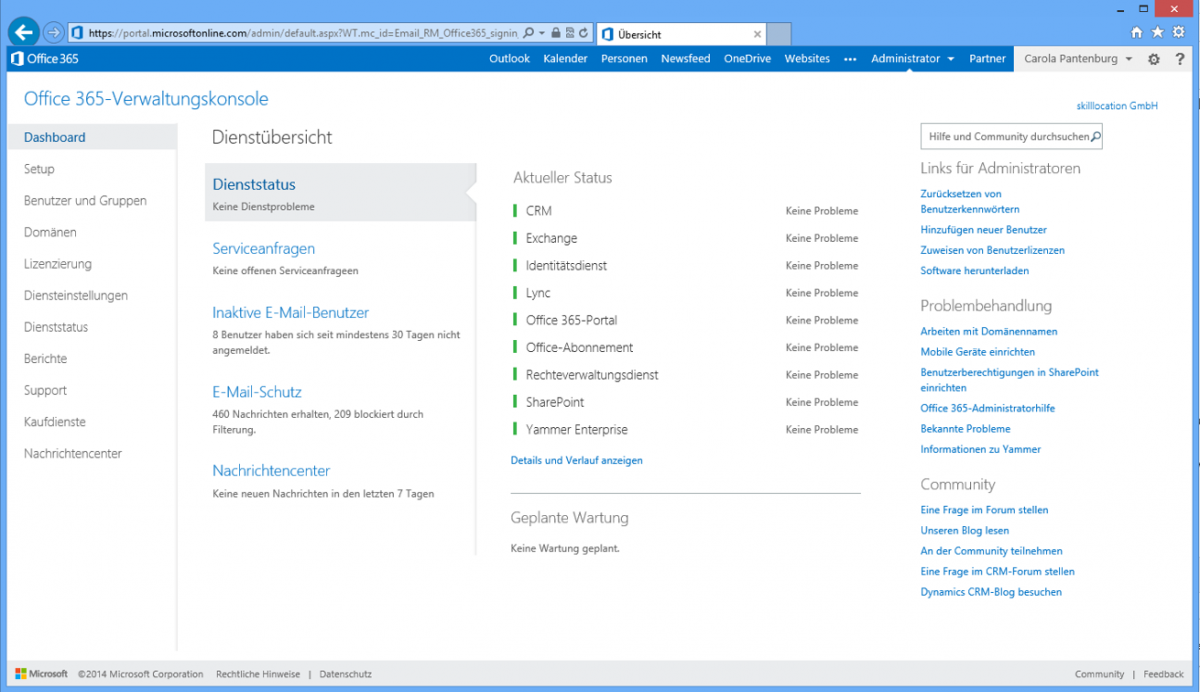
Task: Select E-Mail-Schutz overview heading
Action: point(257,393)
